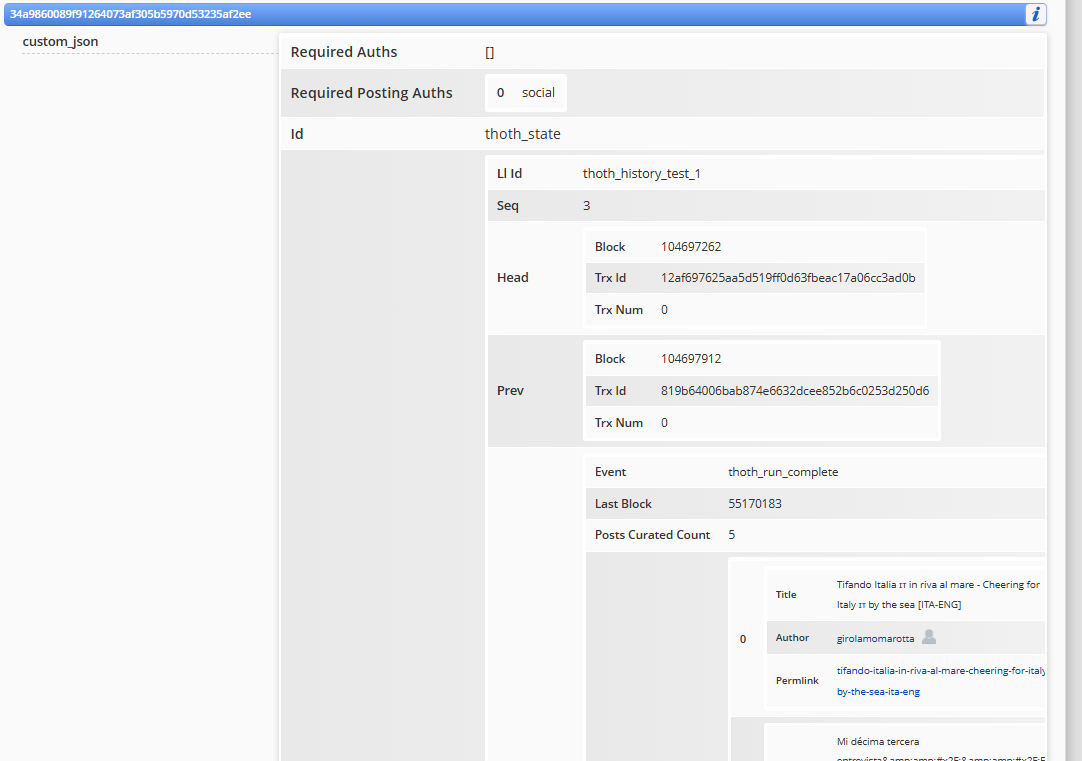Click the Posts Curated Count value 5

point(731,535)
